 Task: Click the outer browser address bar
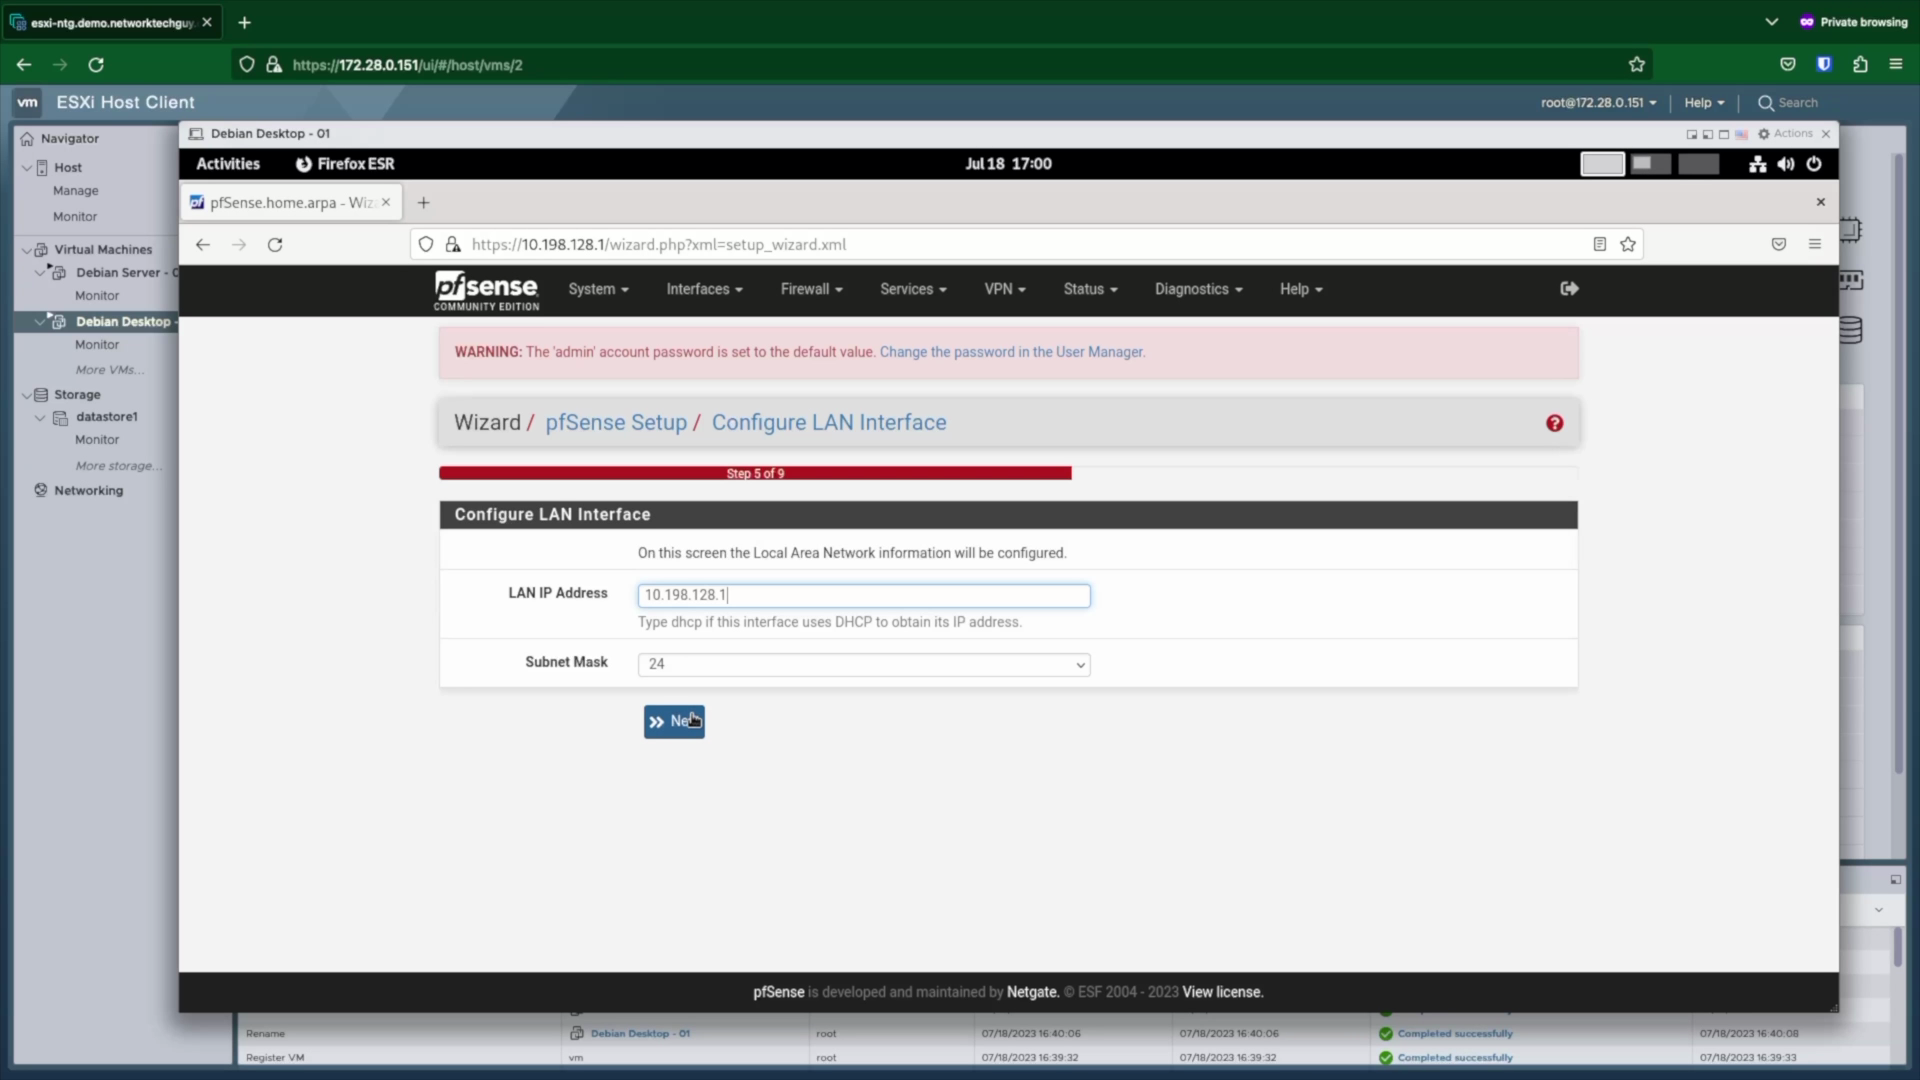[x=940, y=65]
